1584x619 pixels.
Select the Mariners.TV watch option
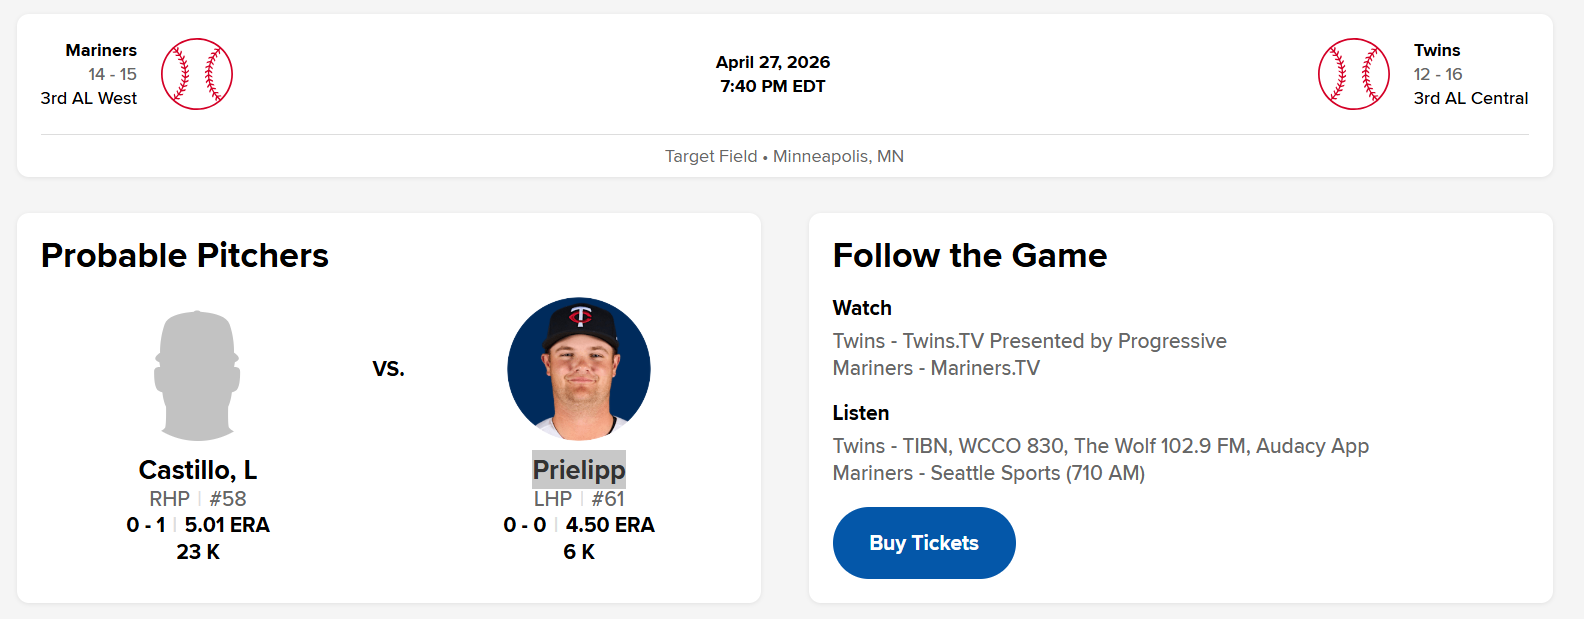point(936,368)
